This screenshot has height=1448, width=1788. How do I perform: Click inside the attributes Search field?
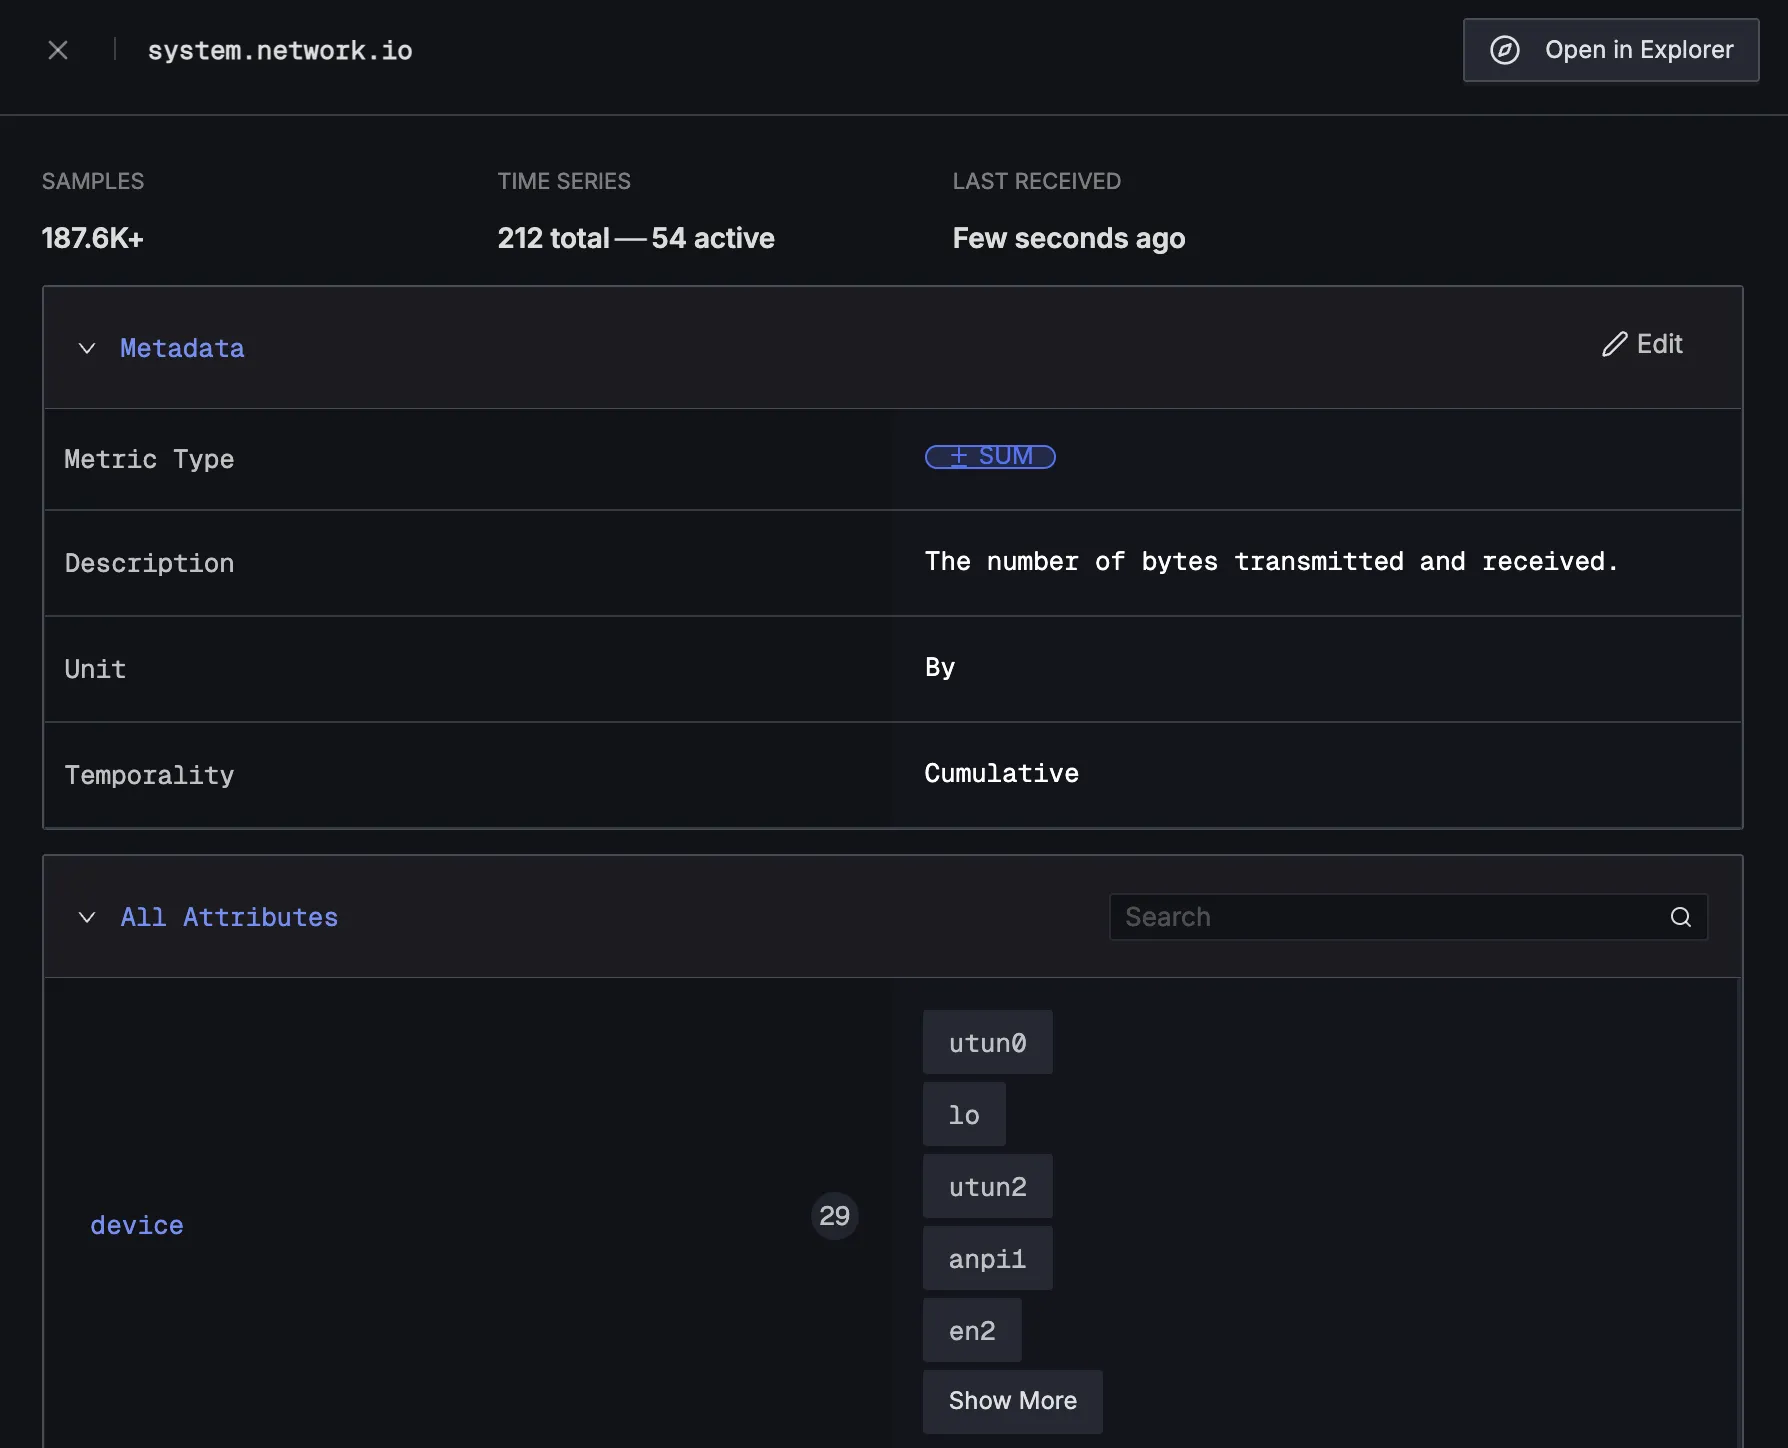(1350, 916)
